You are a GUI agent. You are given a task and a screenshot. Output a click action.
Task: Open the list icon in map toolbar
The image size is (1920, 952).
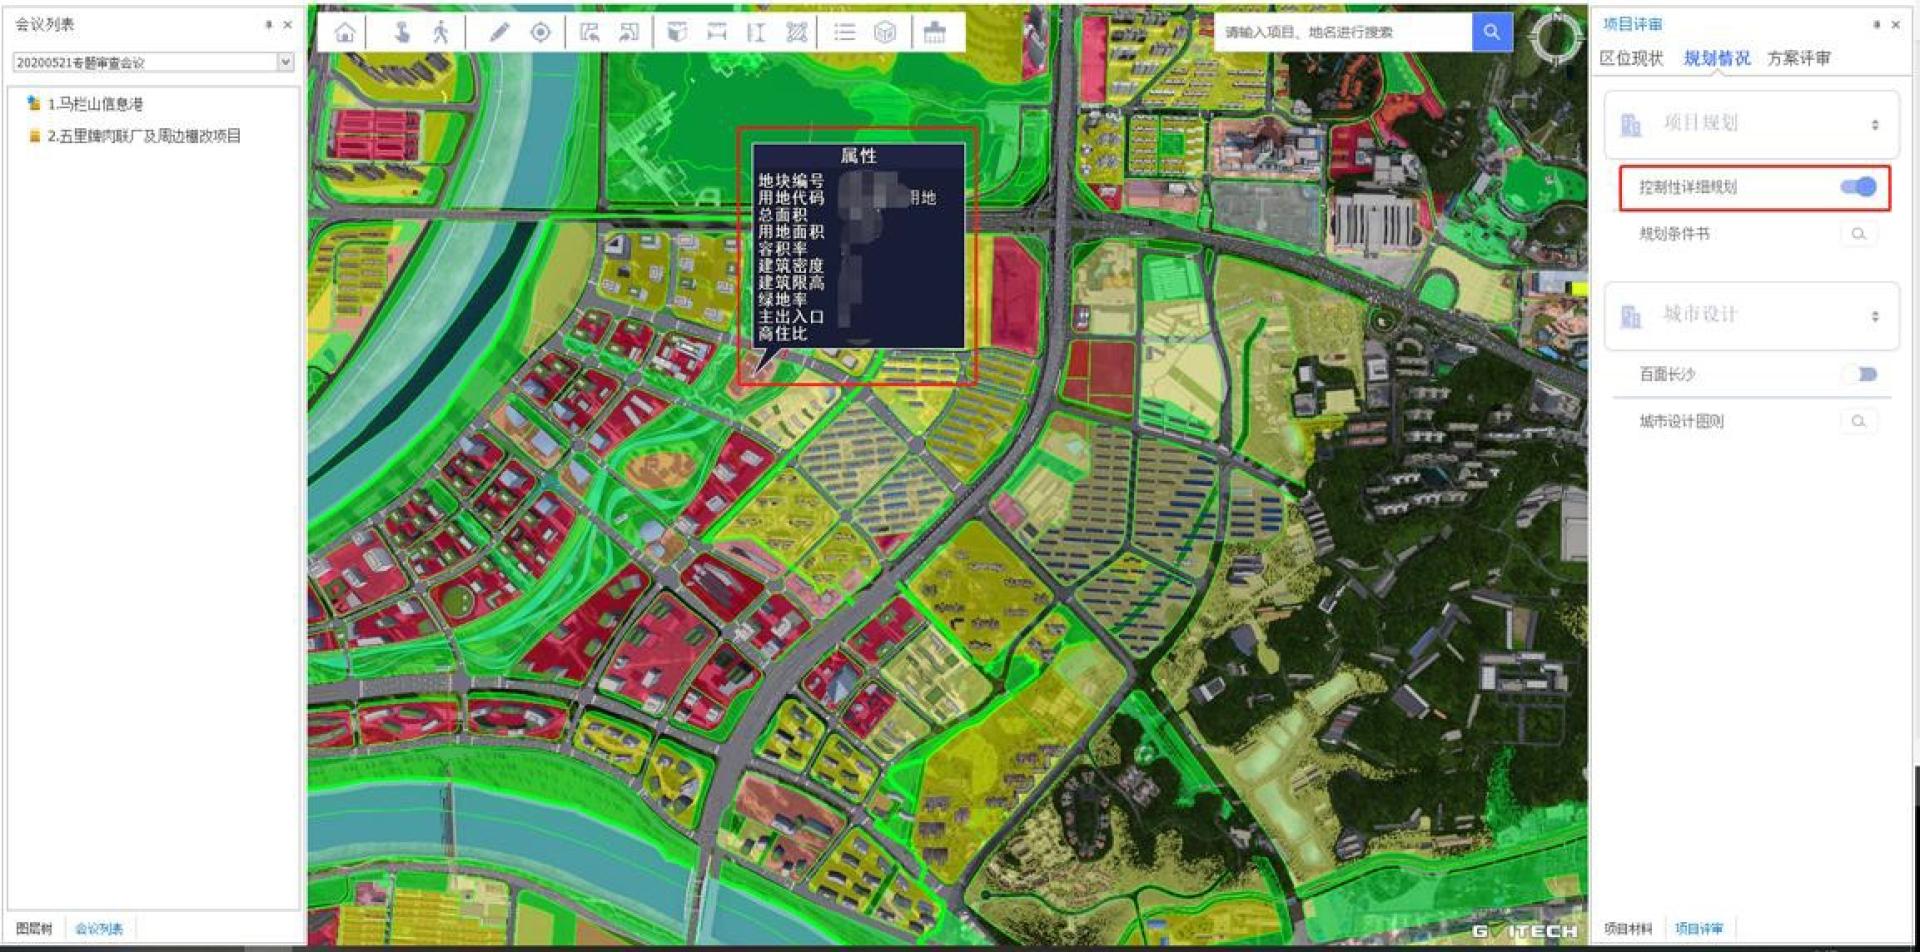click(x=845, y=33)
